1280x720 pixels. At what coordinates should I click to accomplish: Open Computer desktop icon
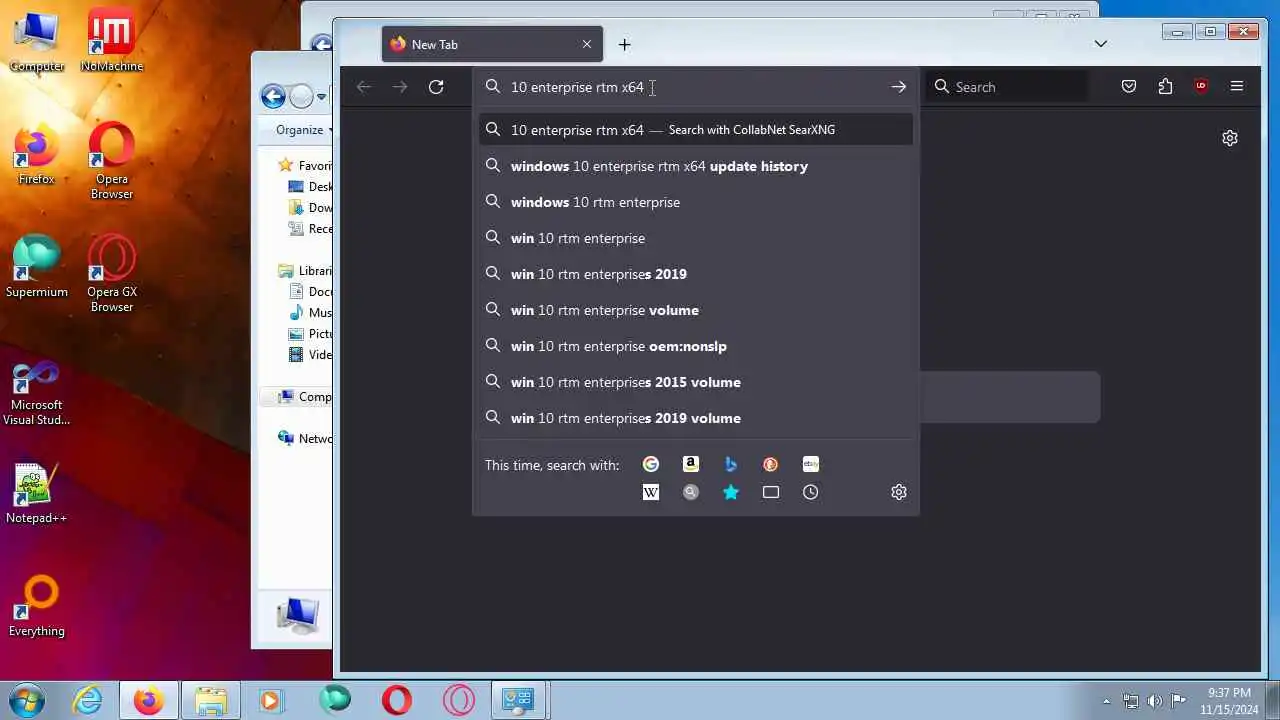click(37, 42)
